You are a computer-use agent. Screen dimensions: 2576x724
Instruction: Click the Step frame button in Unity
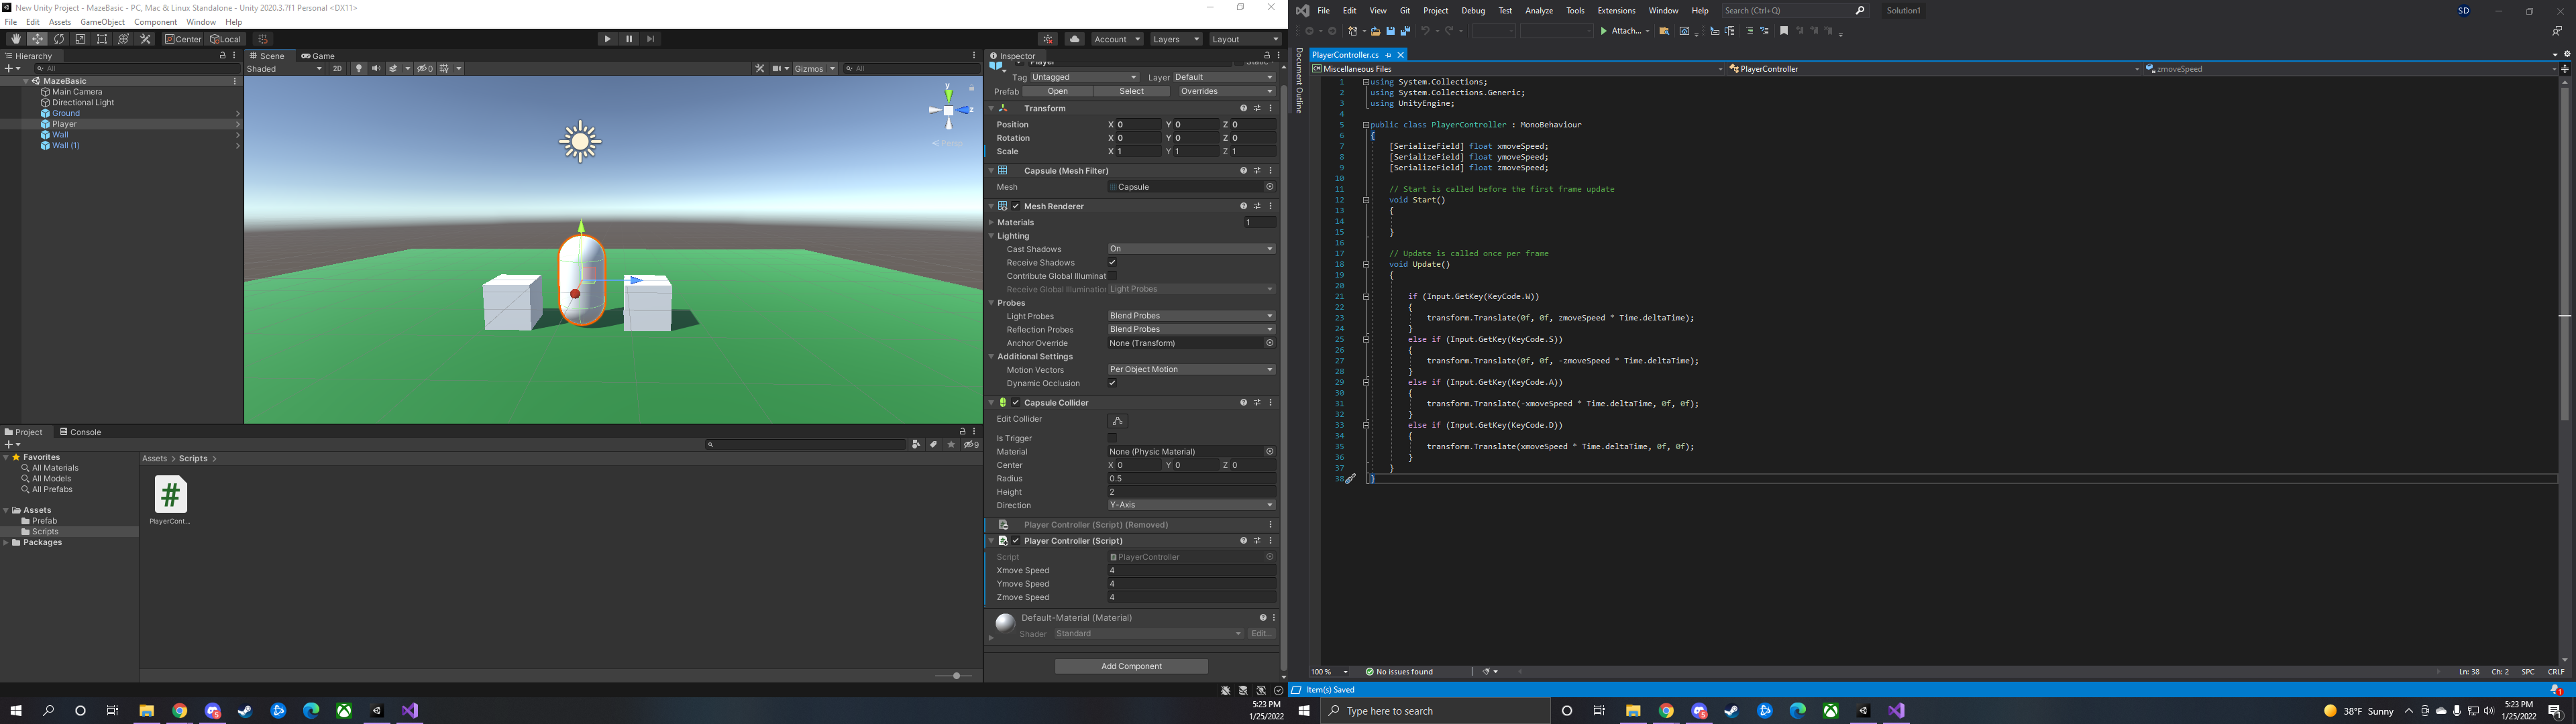(x=651, y=39)
